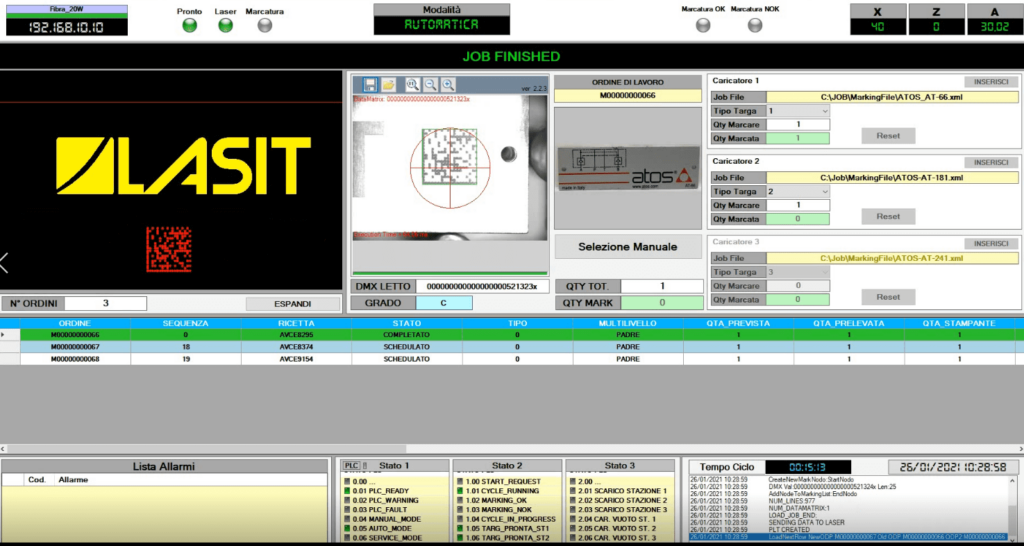Screen dimensions: 1024x546
Task: Click the Job File path ATOS_AT-66.xml
Action: pos(892,97)
